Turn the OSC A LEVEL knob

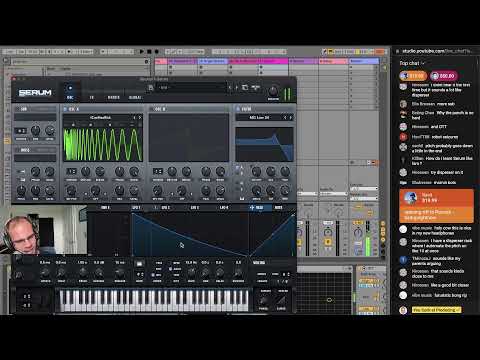134,191
